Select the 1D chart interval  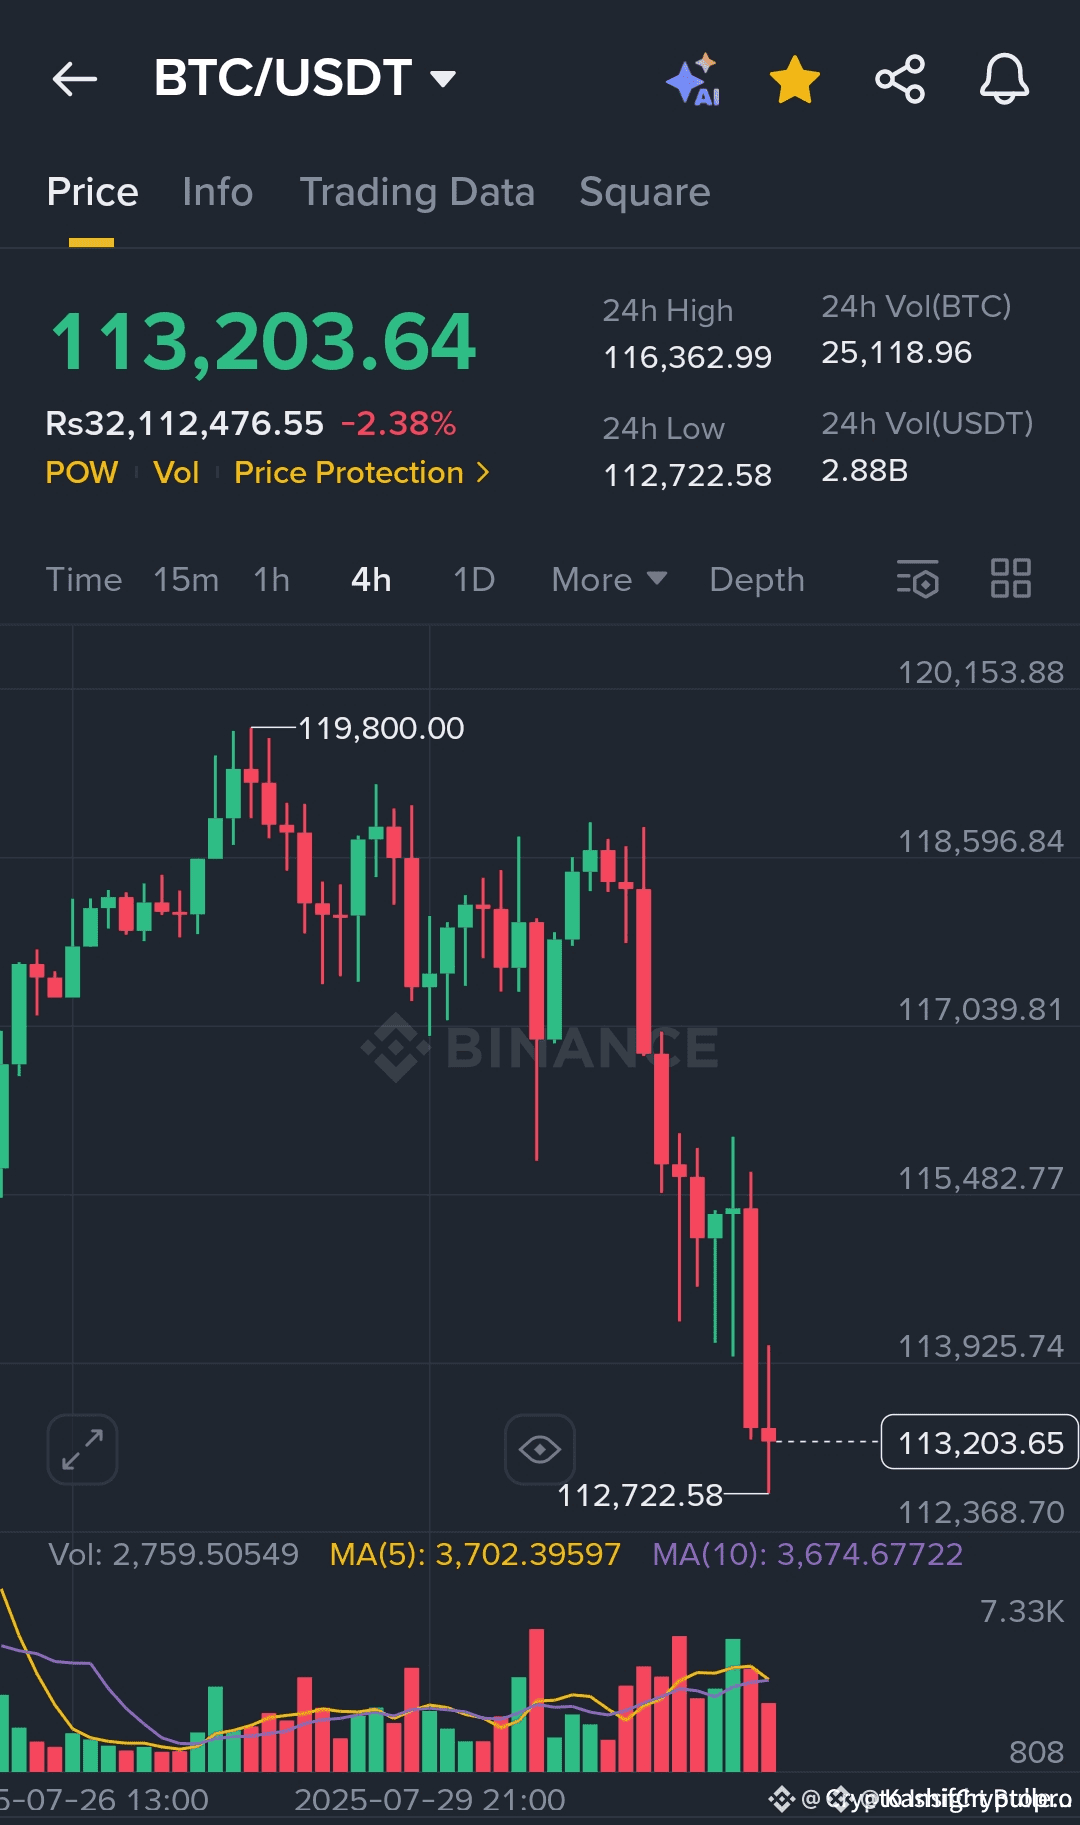[474, 580]
